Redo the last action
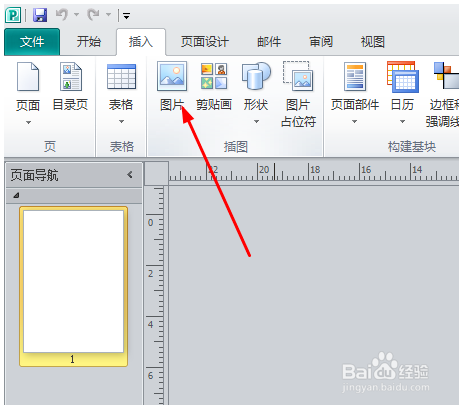This screenshot has width=468, height=411. [93, 15]
